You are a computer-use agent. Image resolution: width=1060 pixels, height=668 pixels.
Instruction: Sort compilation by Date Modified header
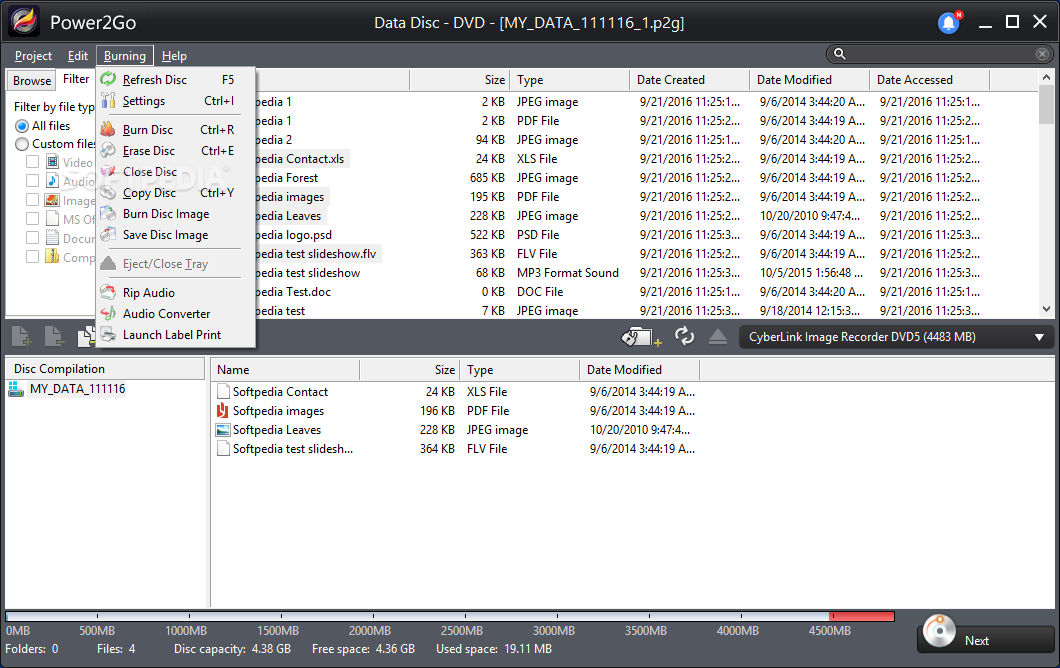[x=639, y=370]
